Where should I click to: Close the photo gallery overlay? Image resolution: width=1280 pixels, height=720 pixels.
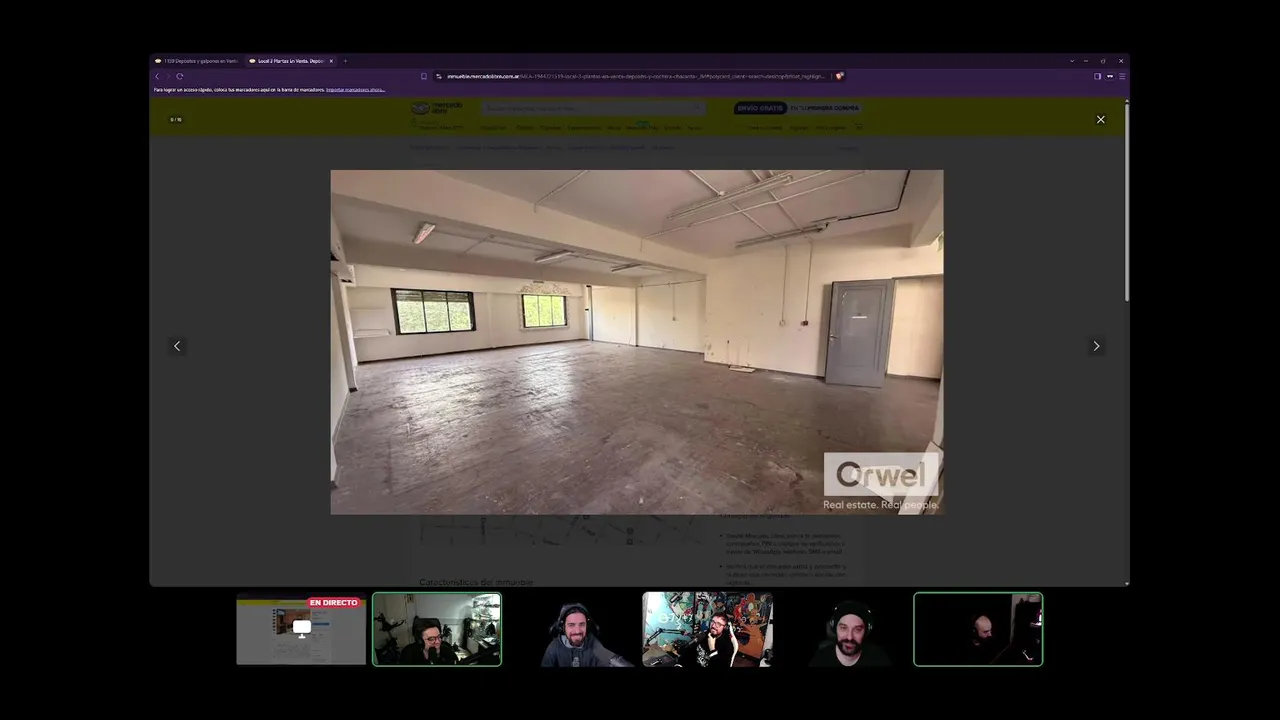[1101, 119]
